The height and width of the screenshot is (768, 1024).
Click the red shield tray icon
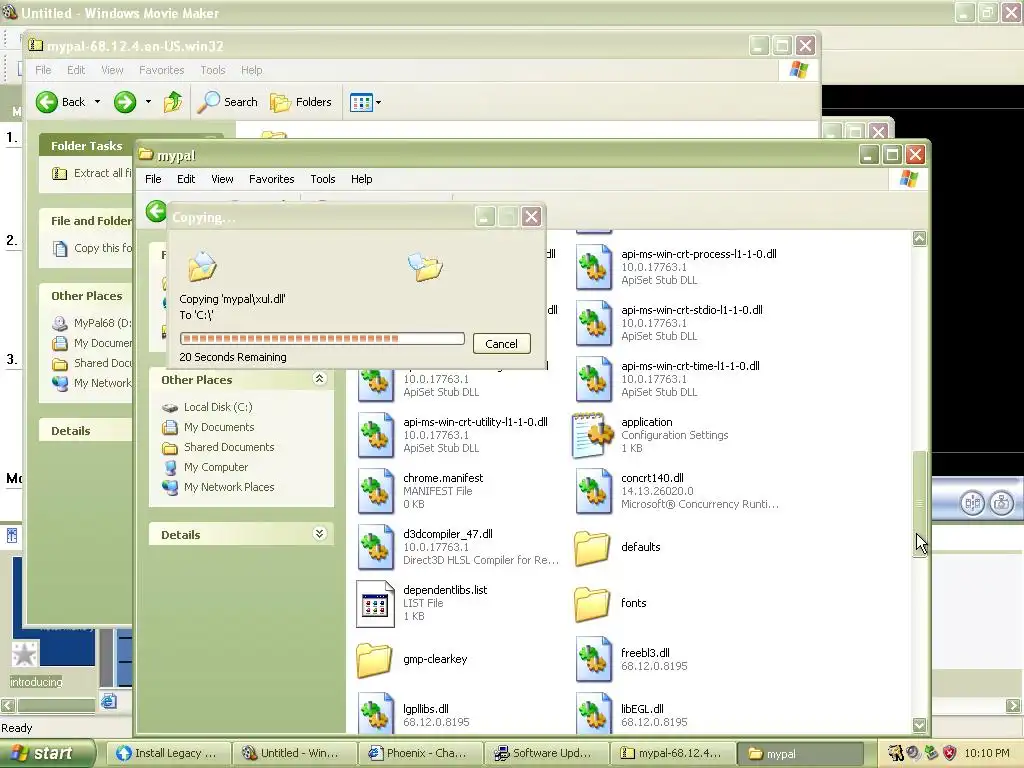tap(950, 753)
